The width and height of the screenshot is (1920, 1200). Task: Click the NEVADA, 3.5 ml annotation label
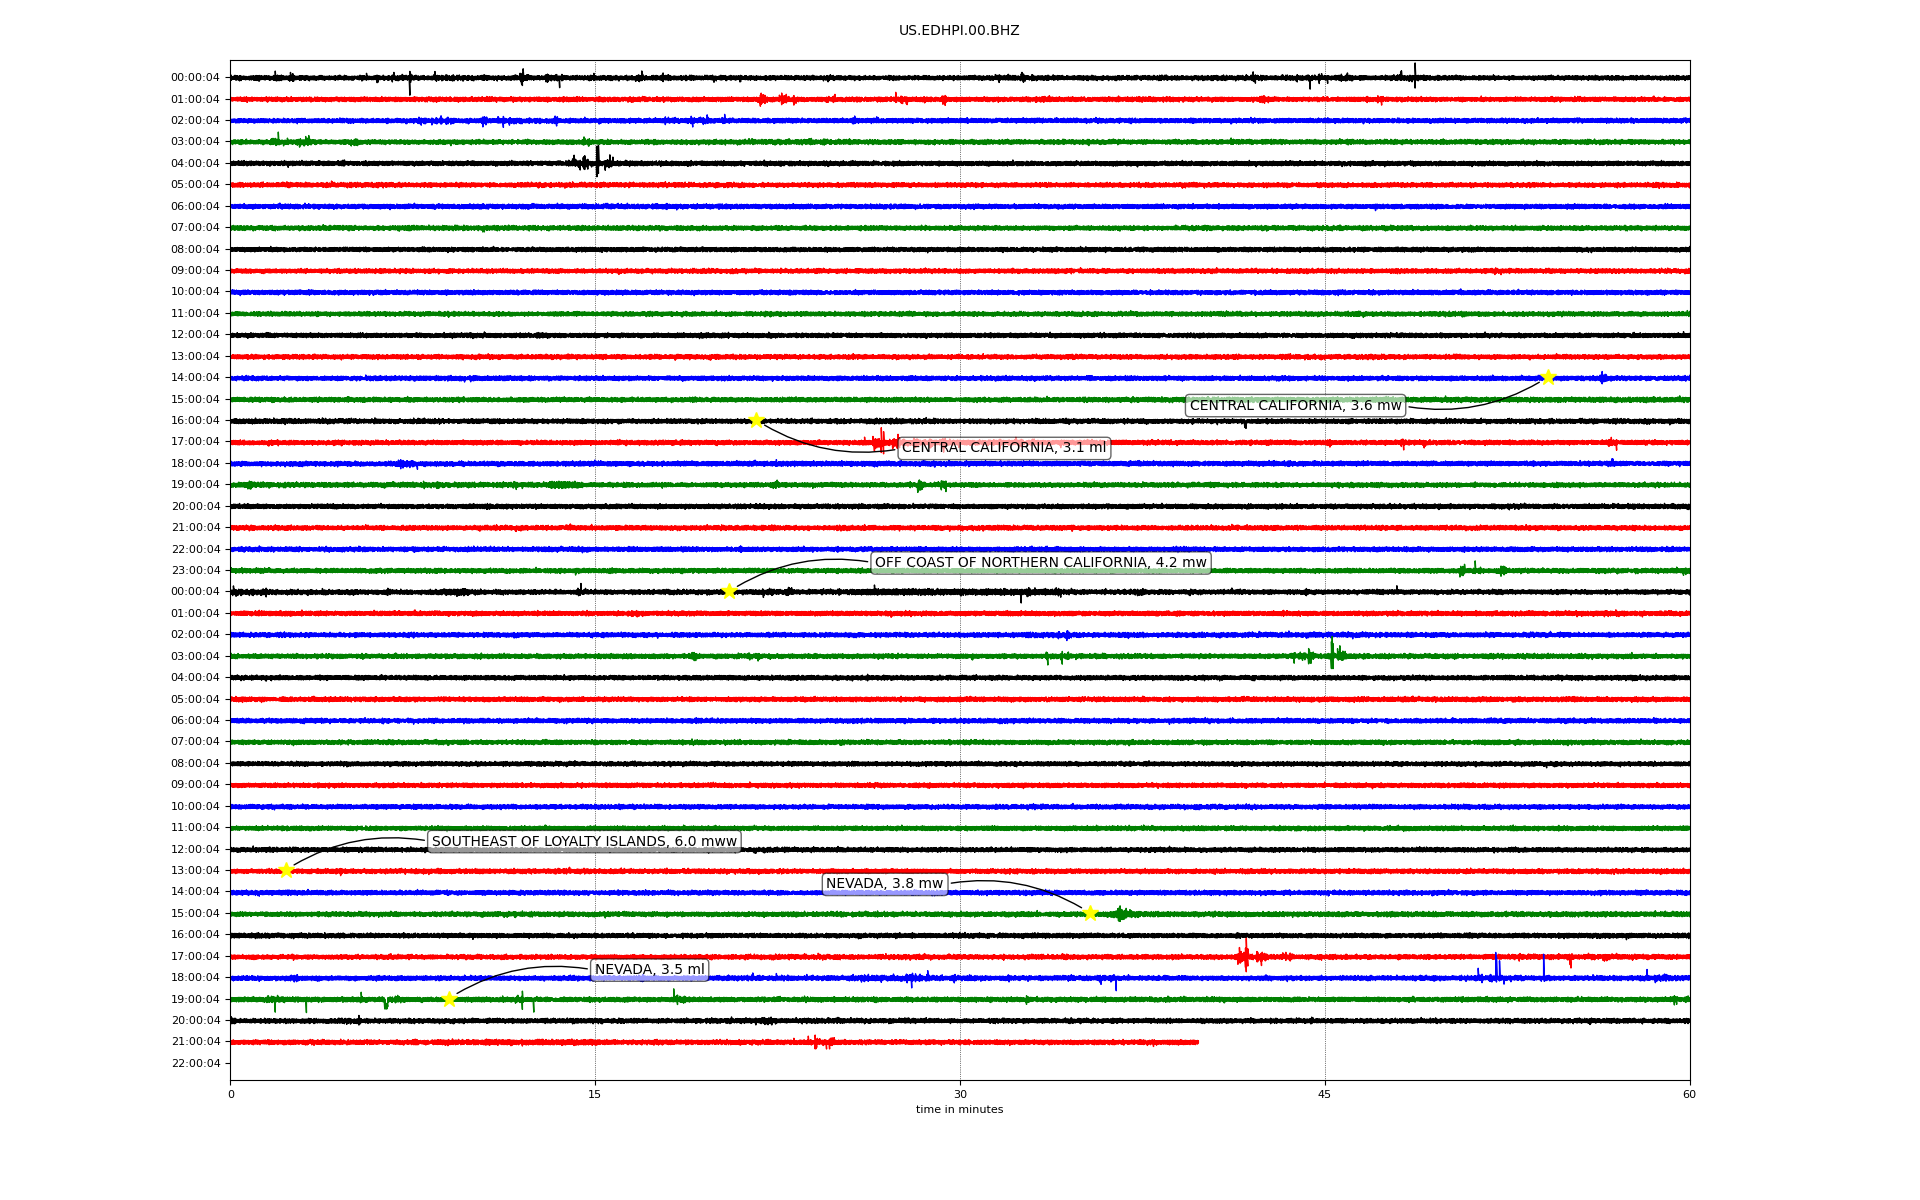pos(649,970)
